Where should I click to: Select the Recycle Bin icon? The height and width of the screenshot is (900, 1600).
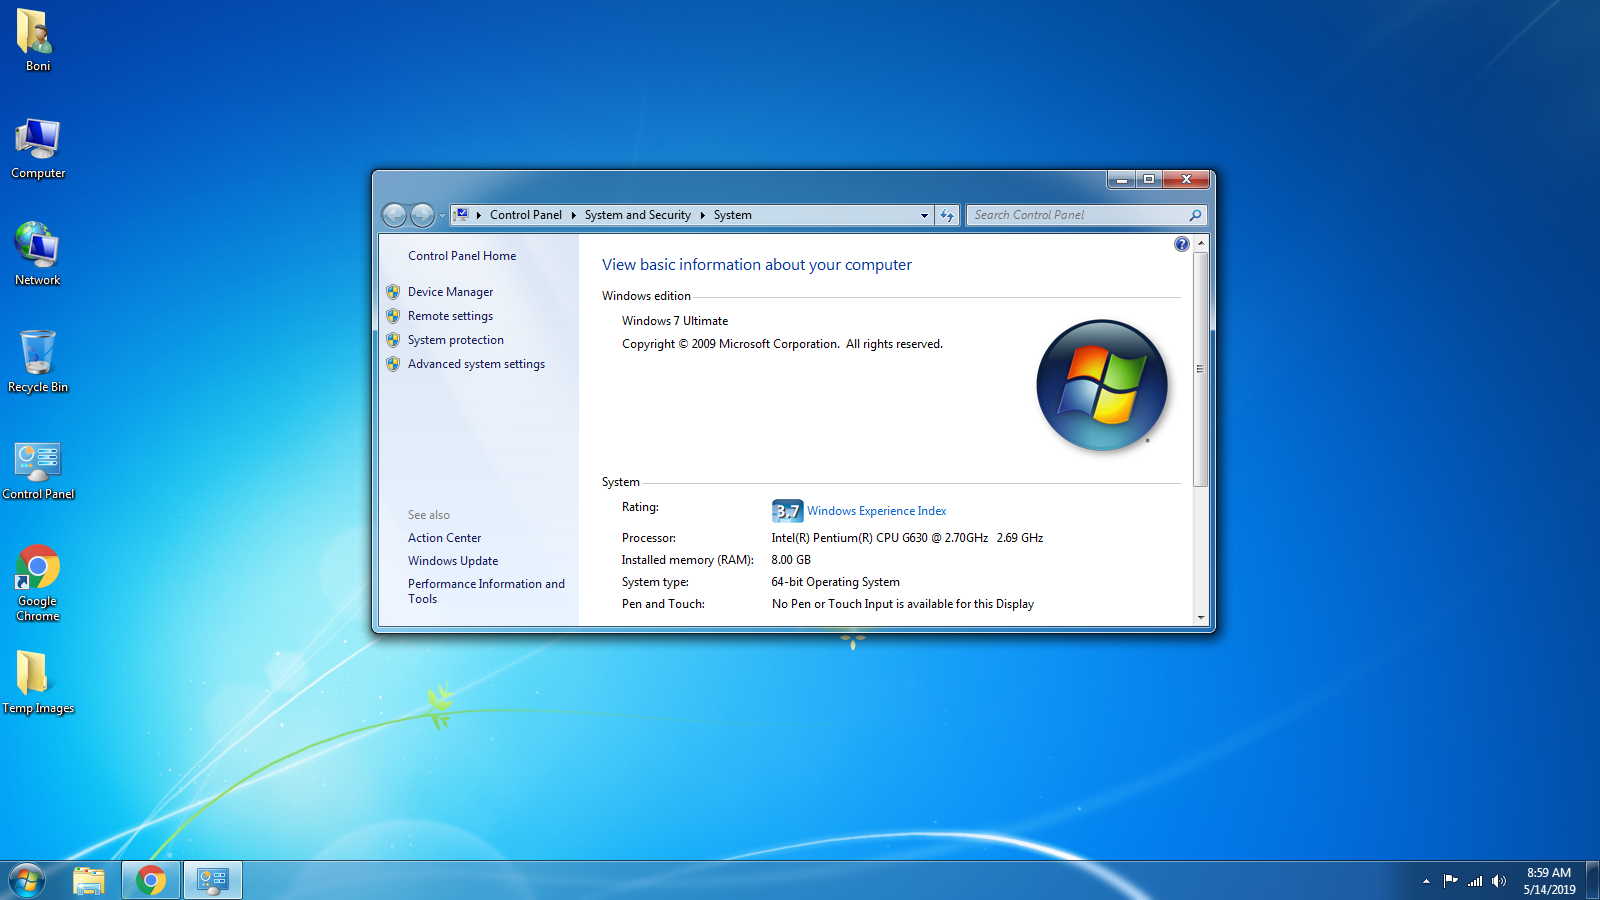pos(37,361)
